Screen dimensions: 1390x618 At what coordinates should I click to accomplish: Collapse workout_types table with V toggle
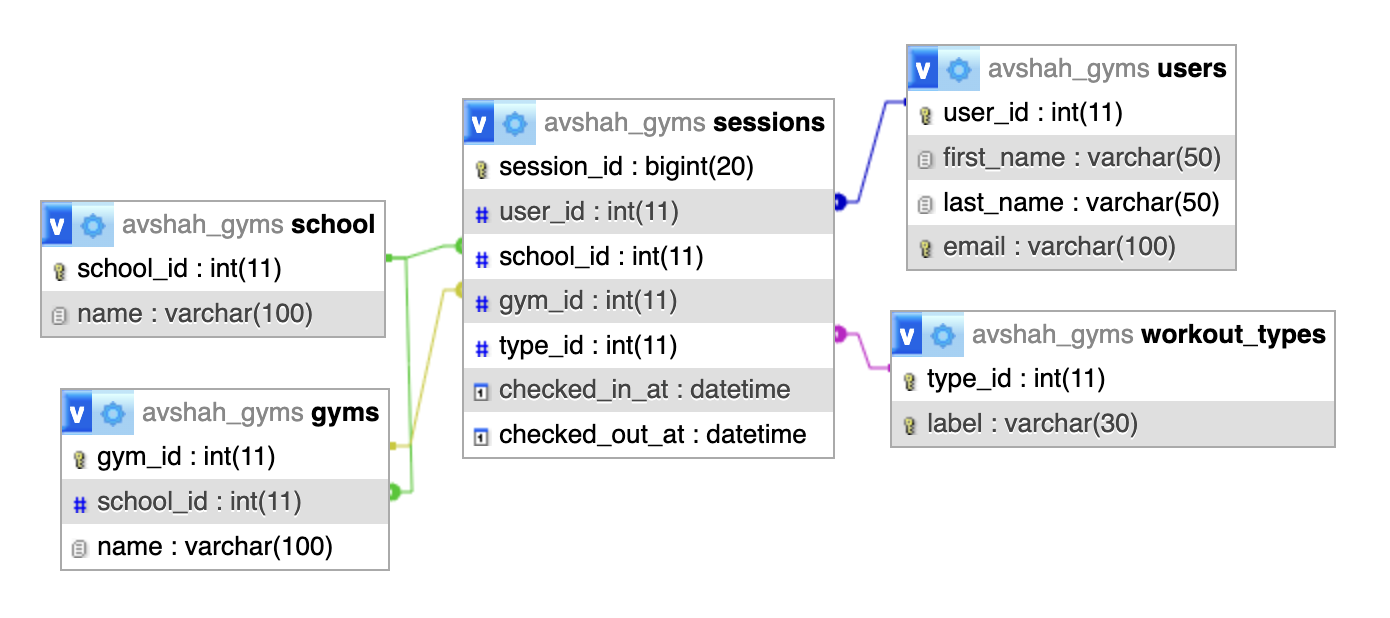908,335
